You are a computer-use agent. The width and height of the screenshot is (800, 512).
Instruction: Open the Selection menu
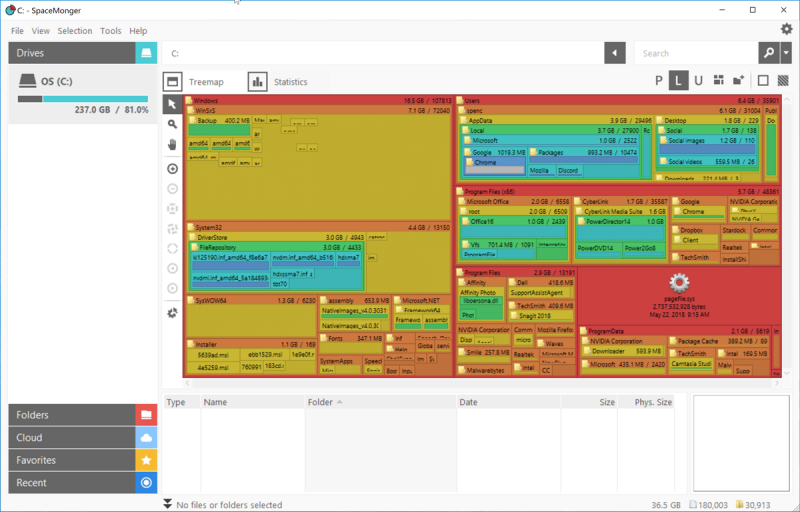tap(75, 31)
